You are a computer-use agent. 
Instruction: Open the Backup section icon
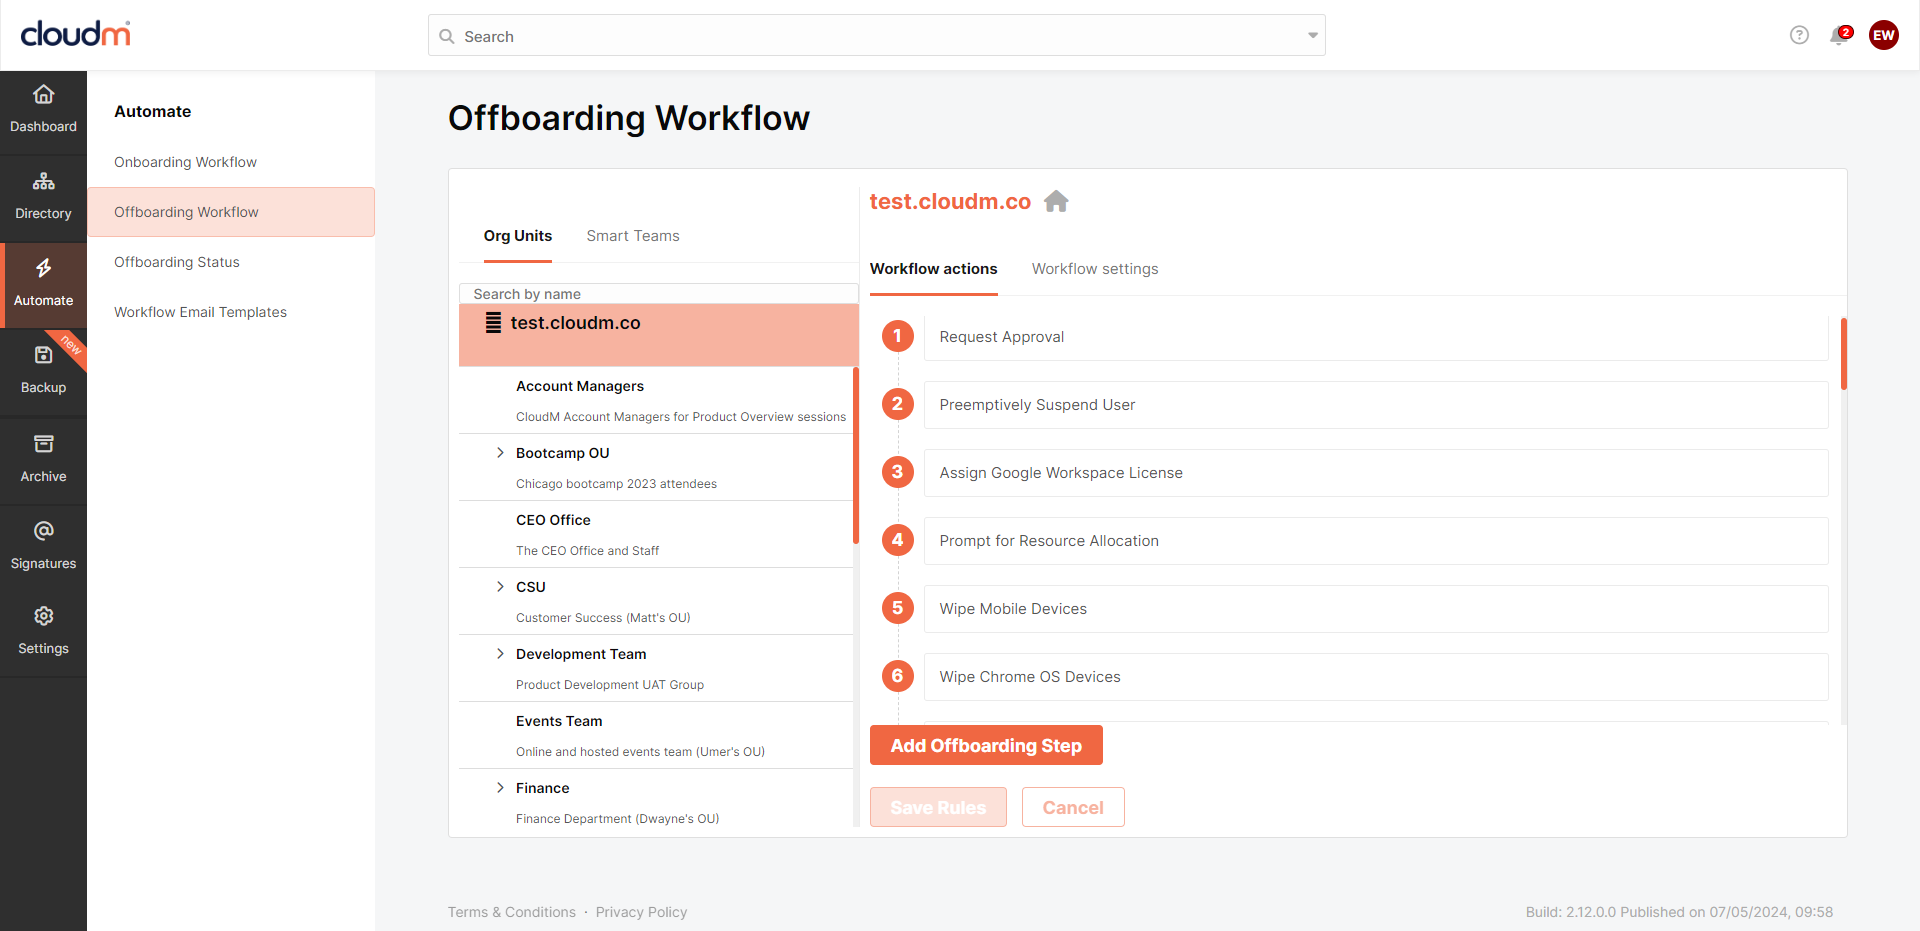(x=43, y=356)
